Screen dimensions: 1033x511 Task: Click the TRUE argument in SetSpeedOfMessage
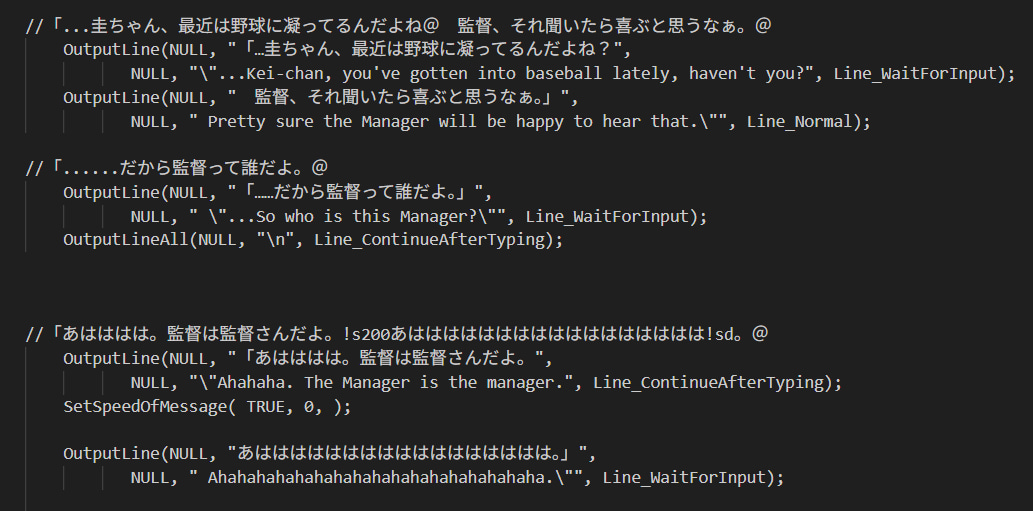266,406
